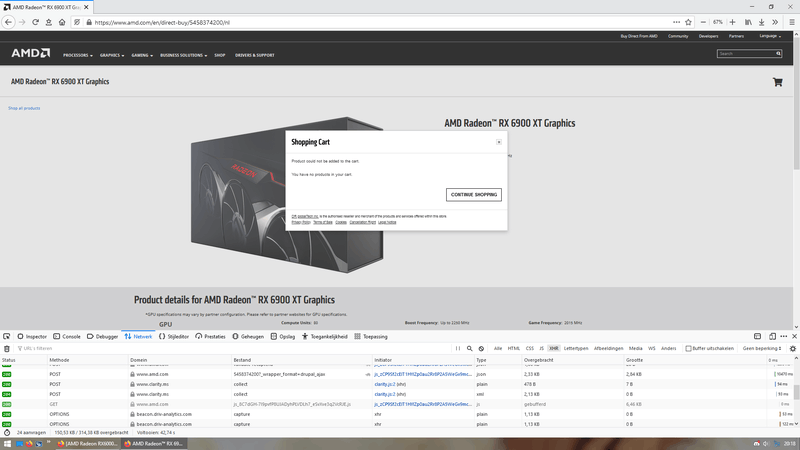Toggle the Lettertypen filter
Image resolution: width=800 pixels, height=450 pixels.
tap(576, 348)
